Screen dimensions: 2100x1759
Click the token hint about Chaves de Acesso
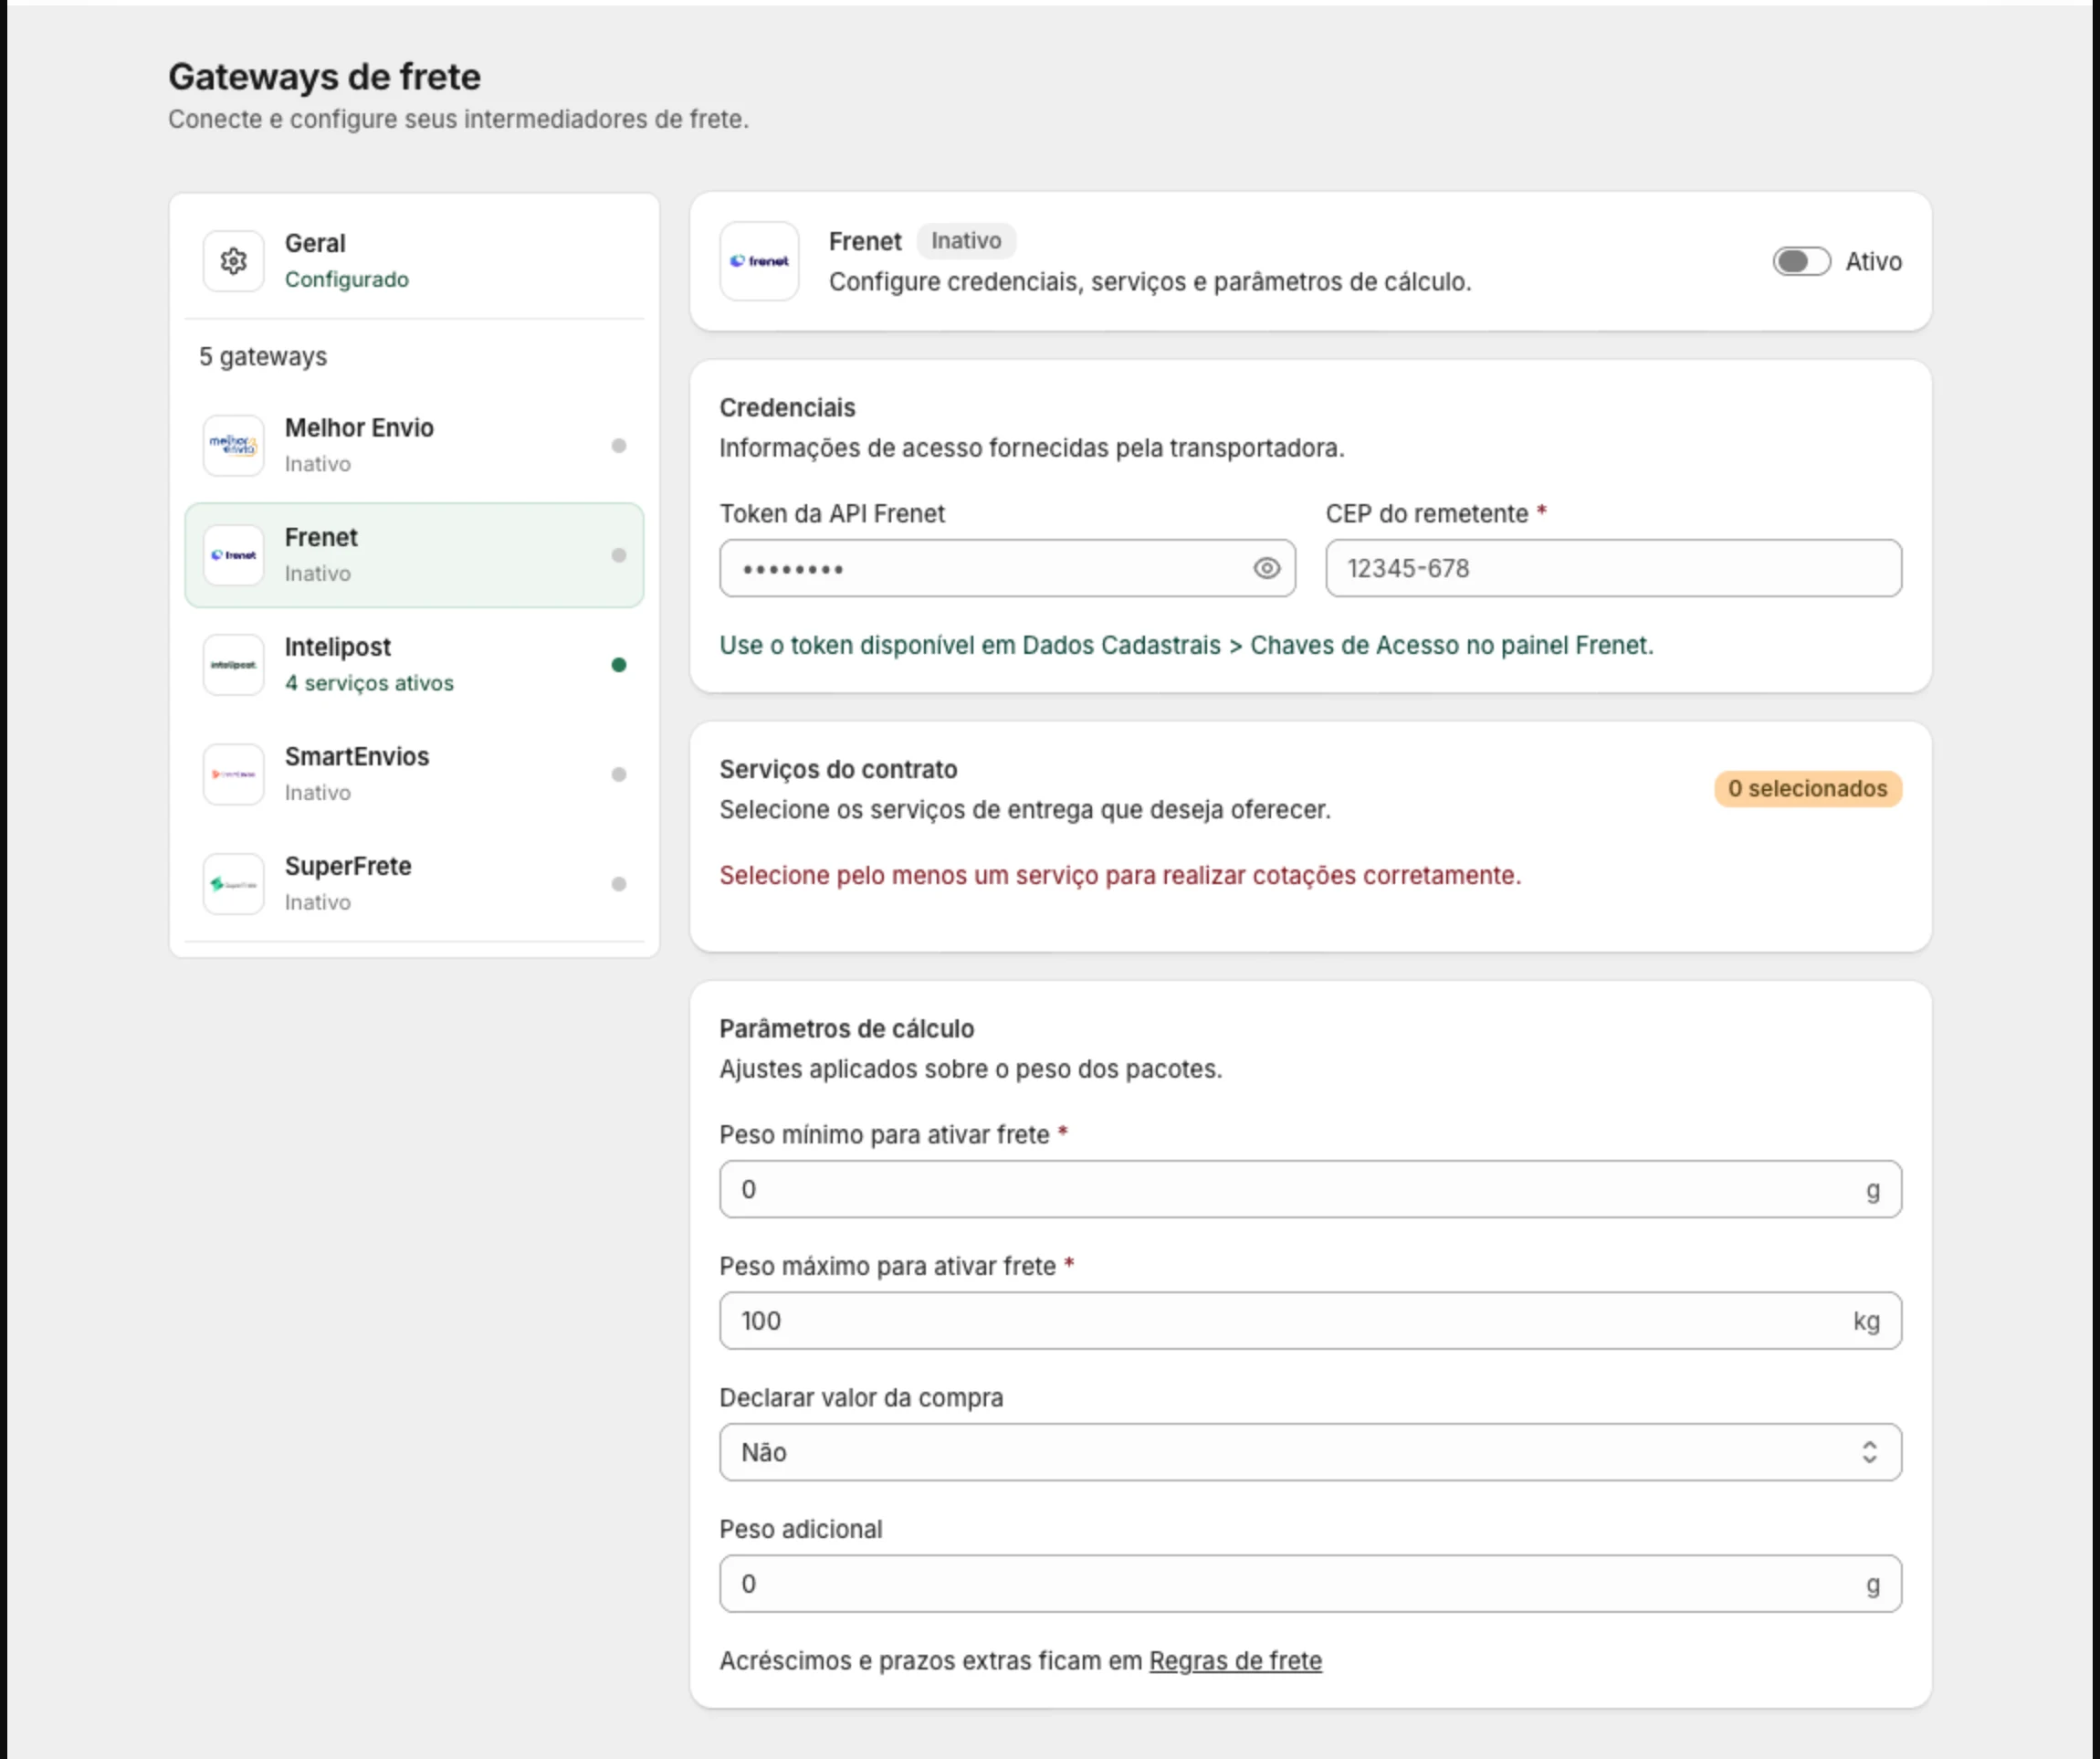coord(1186,645)
